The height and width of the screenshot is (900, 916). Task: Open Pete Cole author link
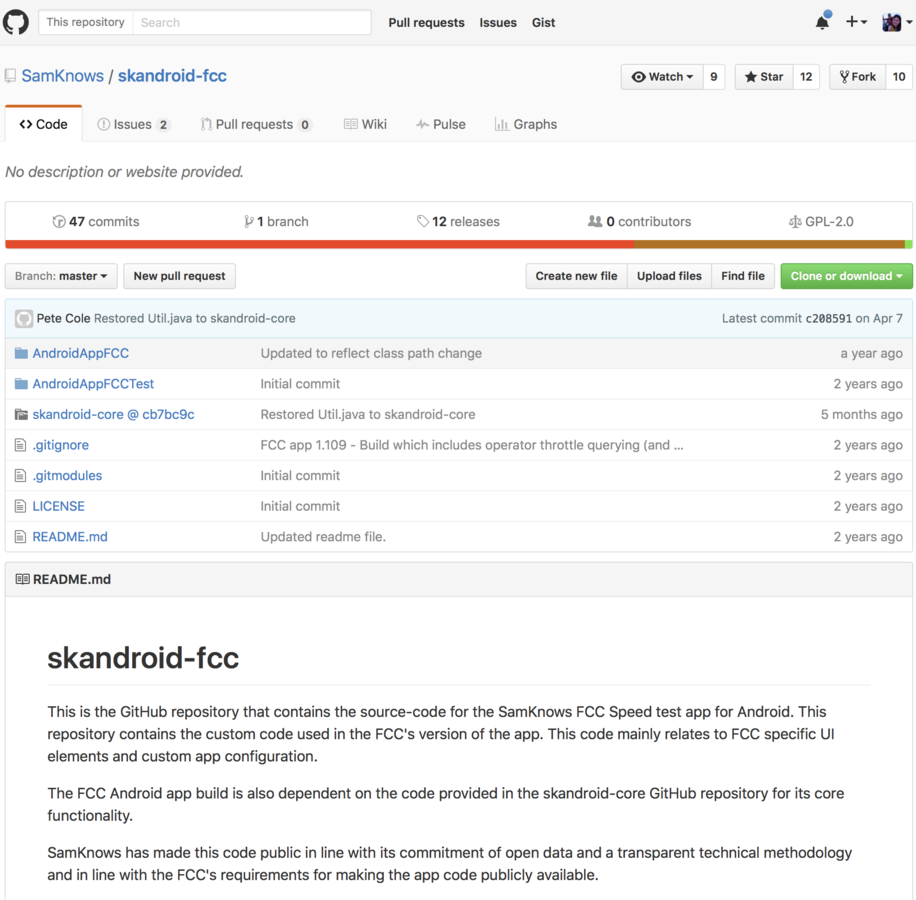tap(63, 318)
